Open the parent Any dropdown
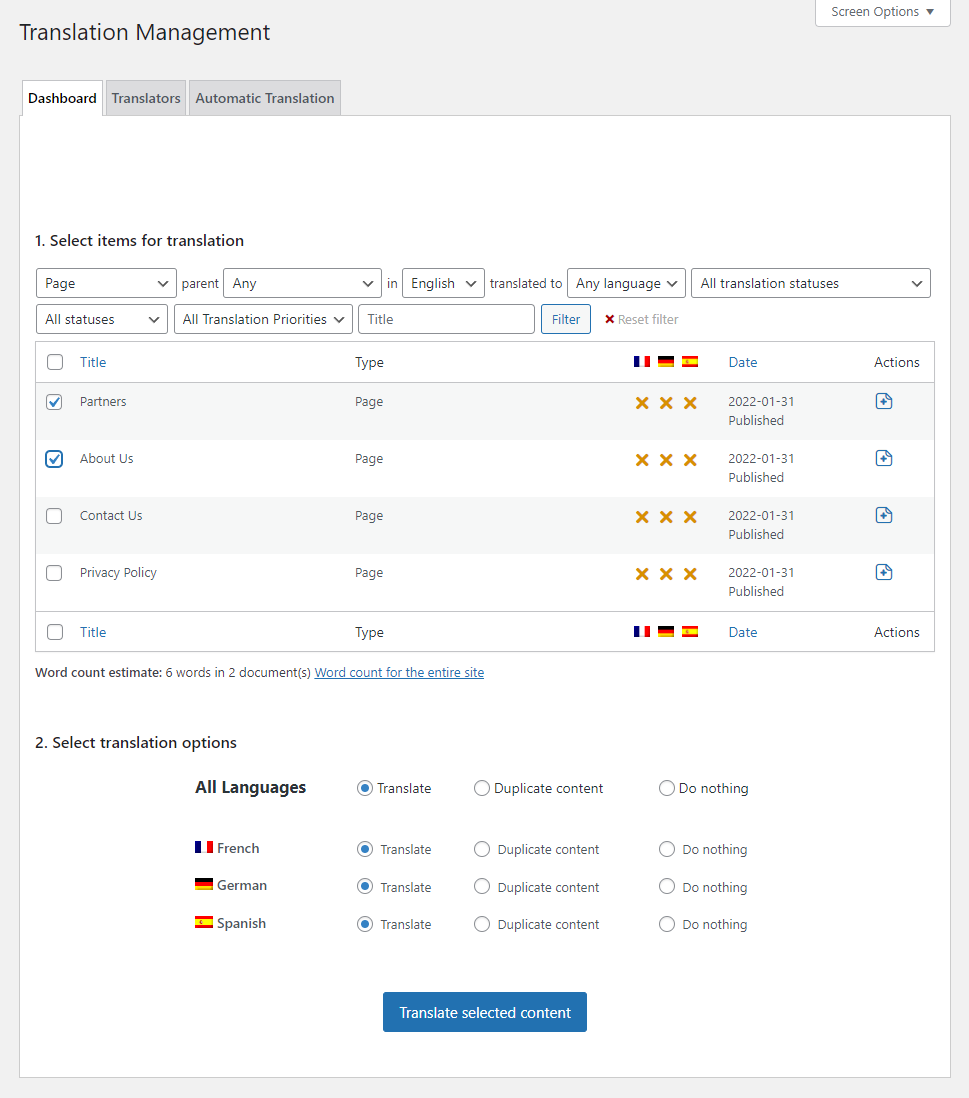 pyautogui.click(x=302, y=283)
